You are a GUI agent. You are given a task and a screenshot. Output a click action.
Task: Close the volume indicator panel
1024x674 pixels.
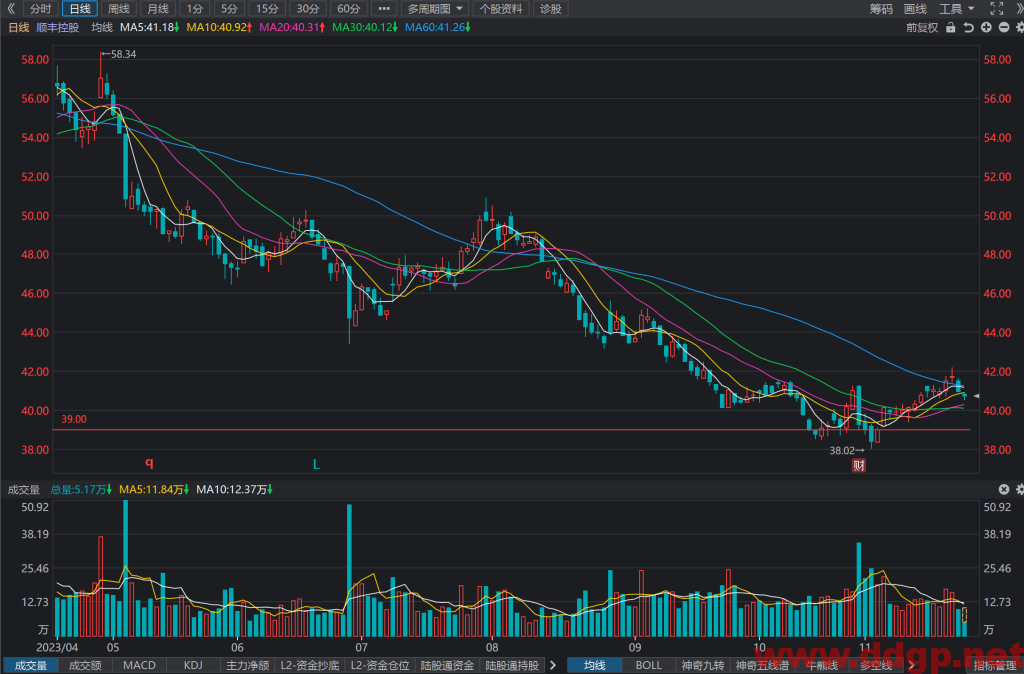[x=1004, y=489]
